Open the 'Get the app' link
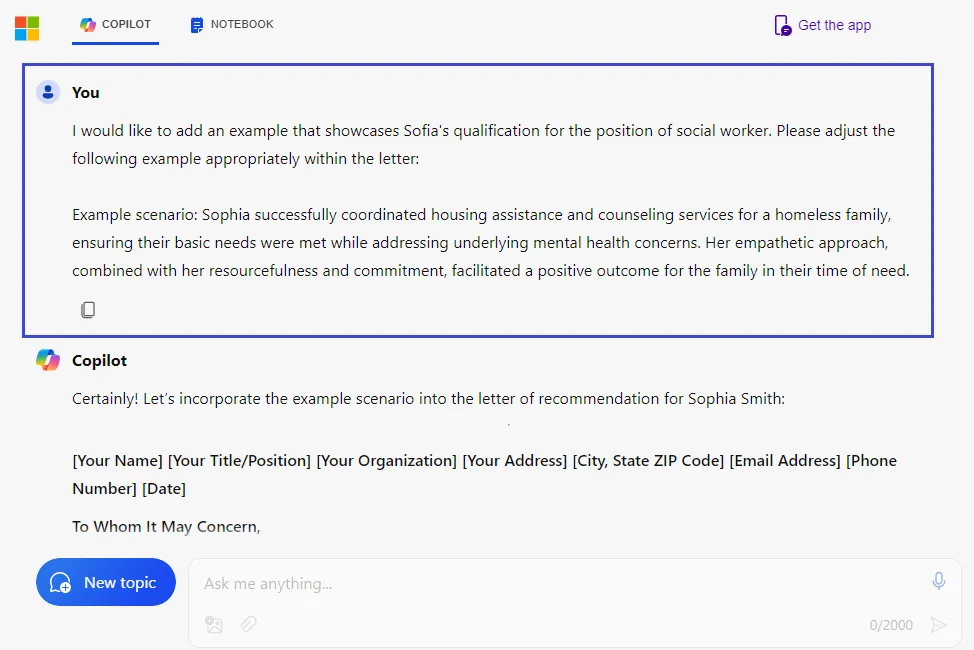 pos(832,25)
